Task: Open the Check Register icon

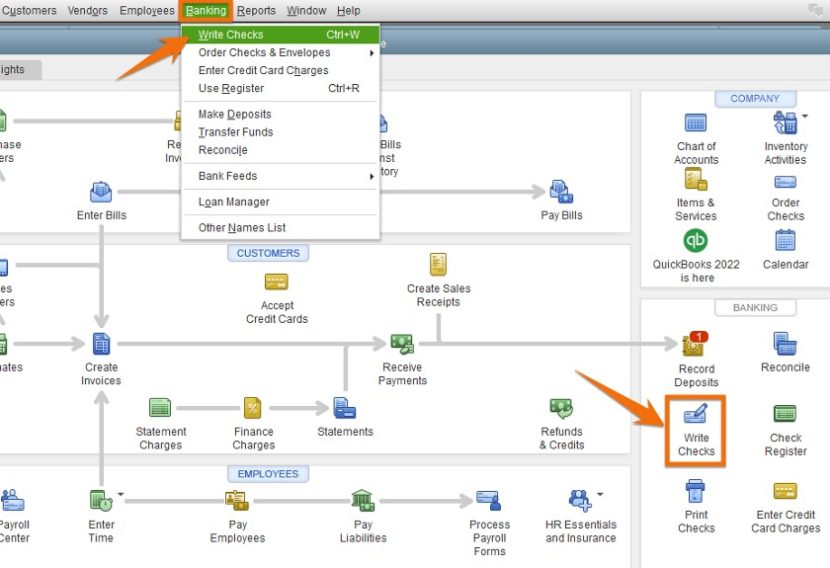Action: coord(785,413)
